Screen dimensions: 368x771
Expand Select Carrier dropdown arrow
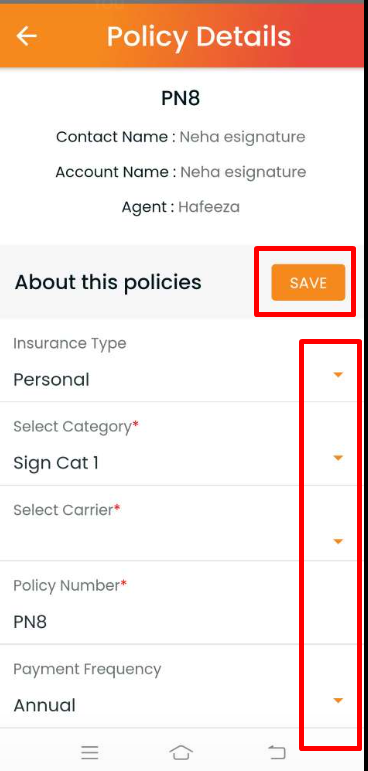[x=337, y=542]
